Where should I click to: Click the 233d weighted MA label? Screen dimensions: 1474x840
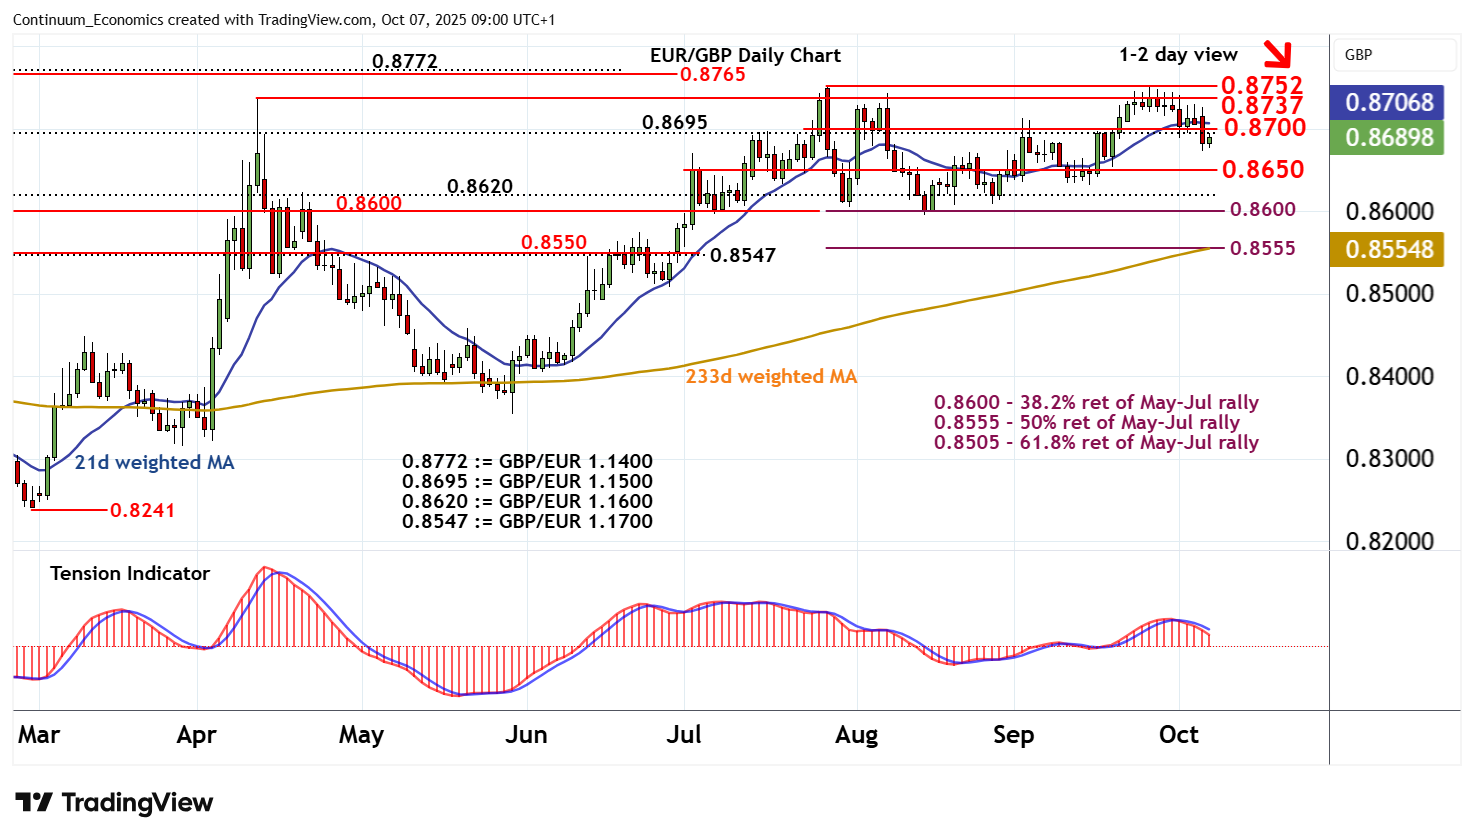pos(771,376)
